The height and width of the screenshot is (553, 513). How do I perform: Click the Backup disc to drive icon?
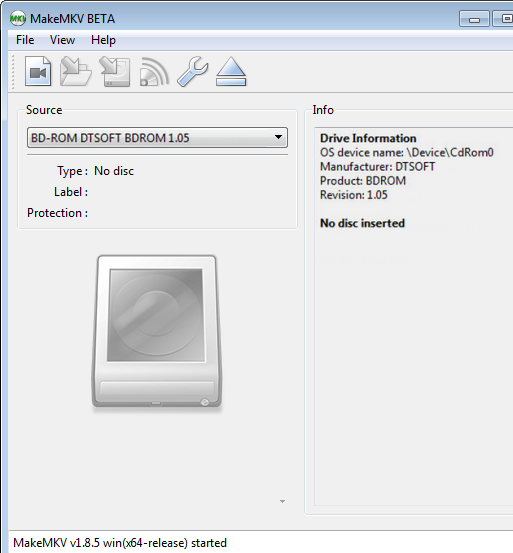pos(115,72)
